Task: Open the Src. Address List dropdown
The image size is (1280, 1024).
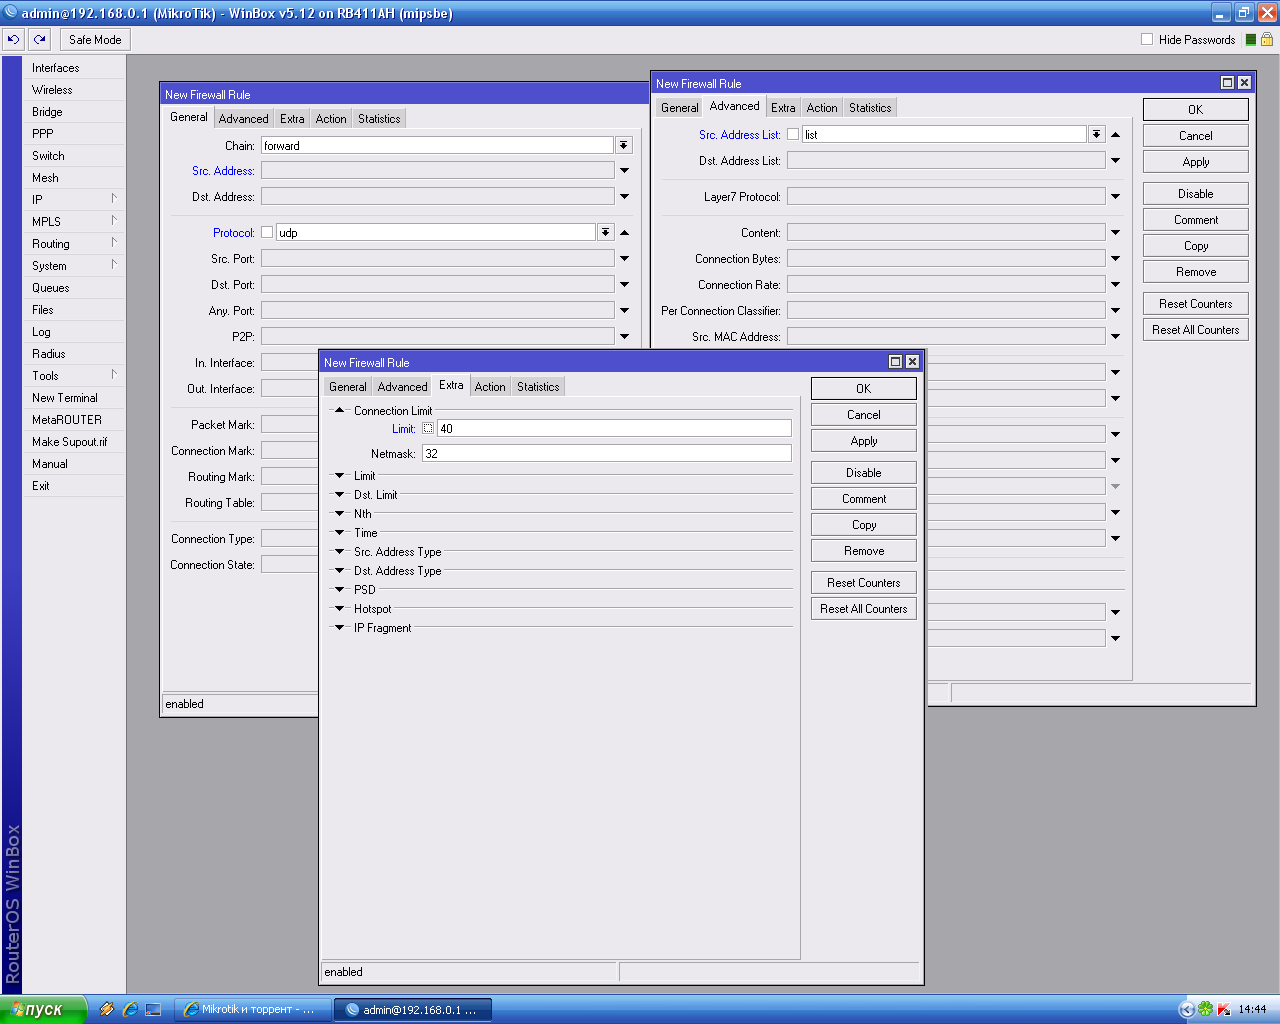Action: [1096, 134]
